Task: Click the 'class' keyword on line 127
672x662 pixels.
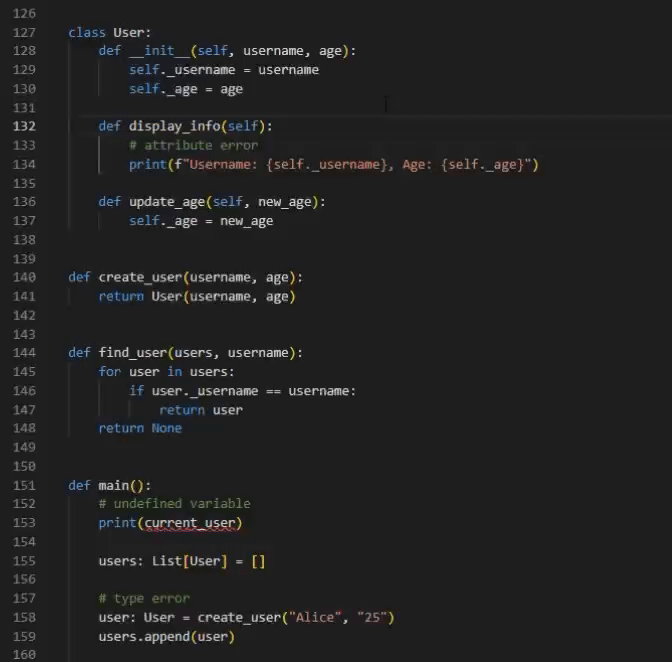Action: point(87,33)
